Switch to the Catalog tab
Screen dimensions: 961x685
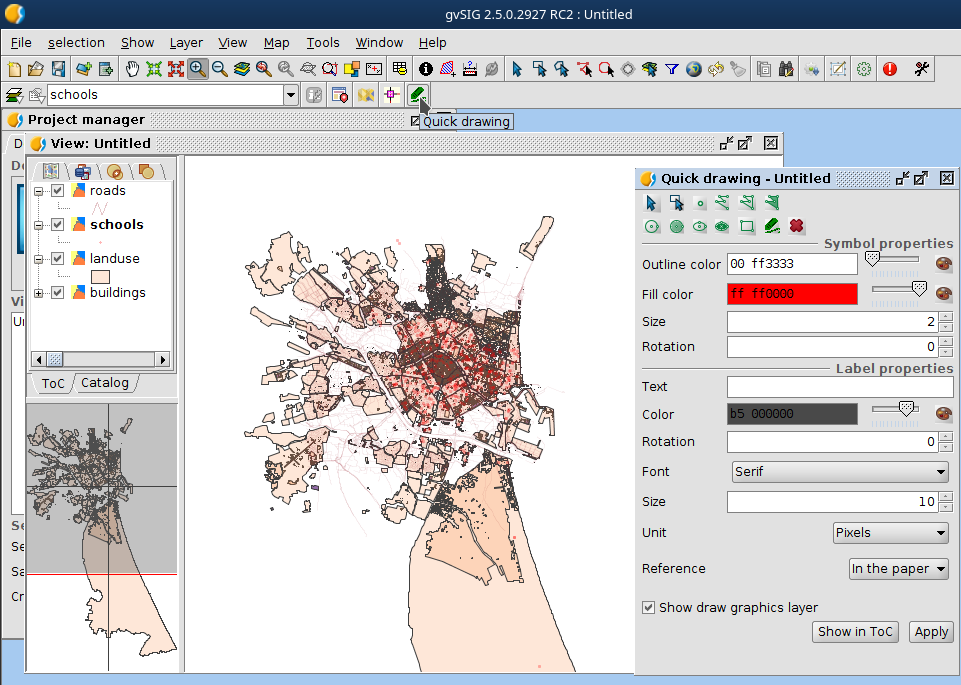(105, 383)
